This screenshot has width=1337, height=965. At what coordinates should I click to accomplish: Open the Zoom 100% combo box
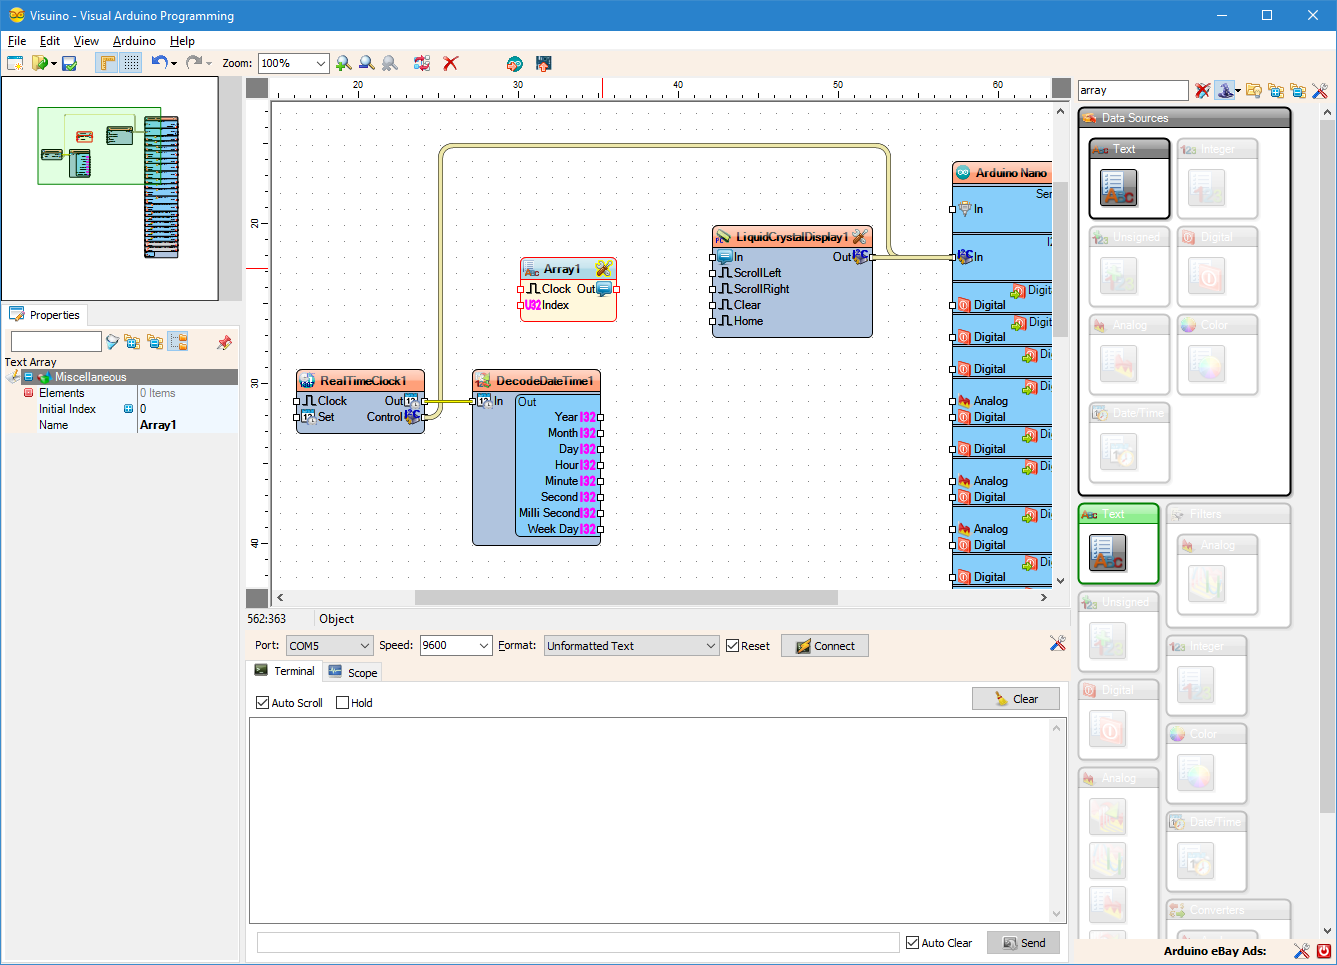293,63
